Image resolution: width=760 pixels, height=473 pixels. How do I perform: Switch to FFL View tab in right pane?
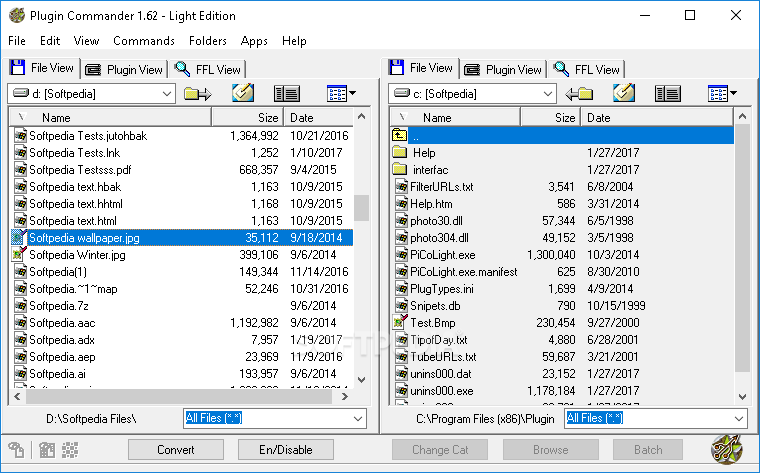coord(587,70)
